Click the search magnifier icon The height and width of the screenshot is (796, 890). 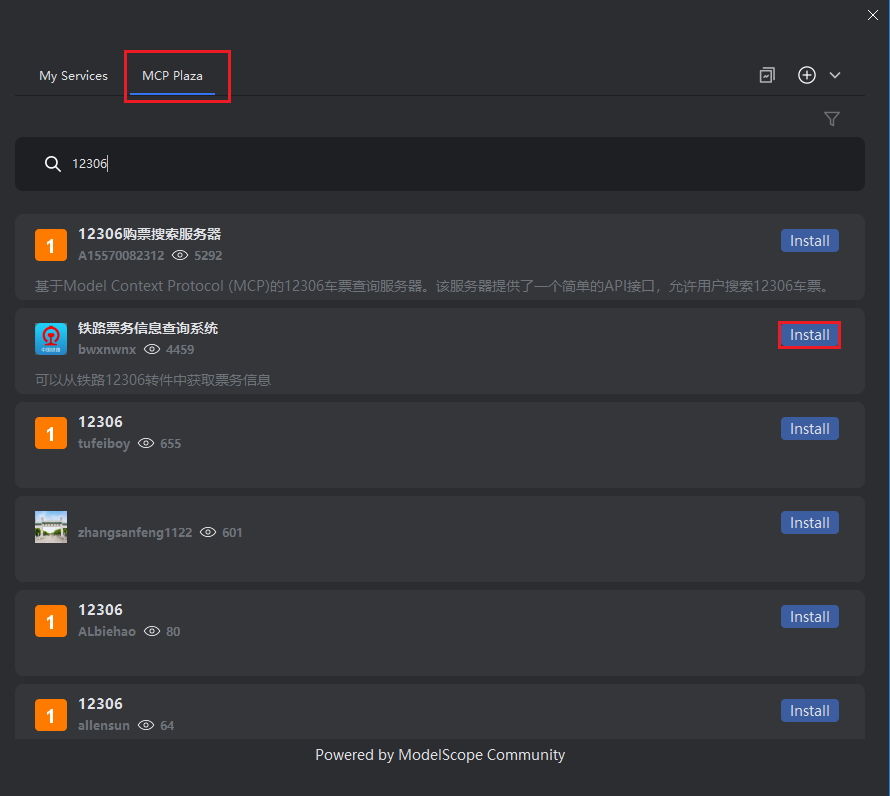[53, 164]
